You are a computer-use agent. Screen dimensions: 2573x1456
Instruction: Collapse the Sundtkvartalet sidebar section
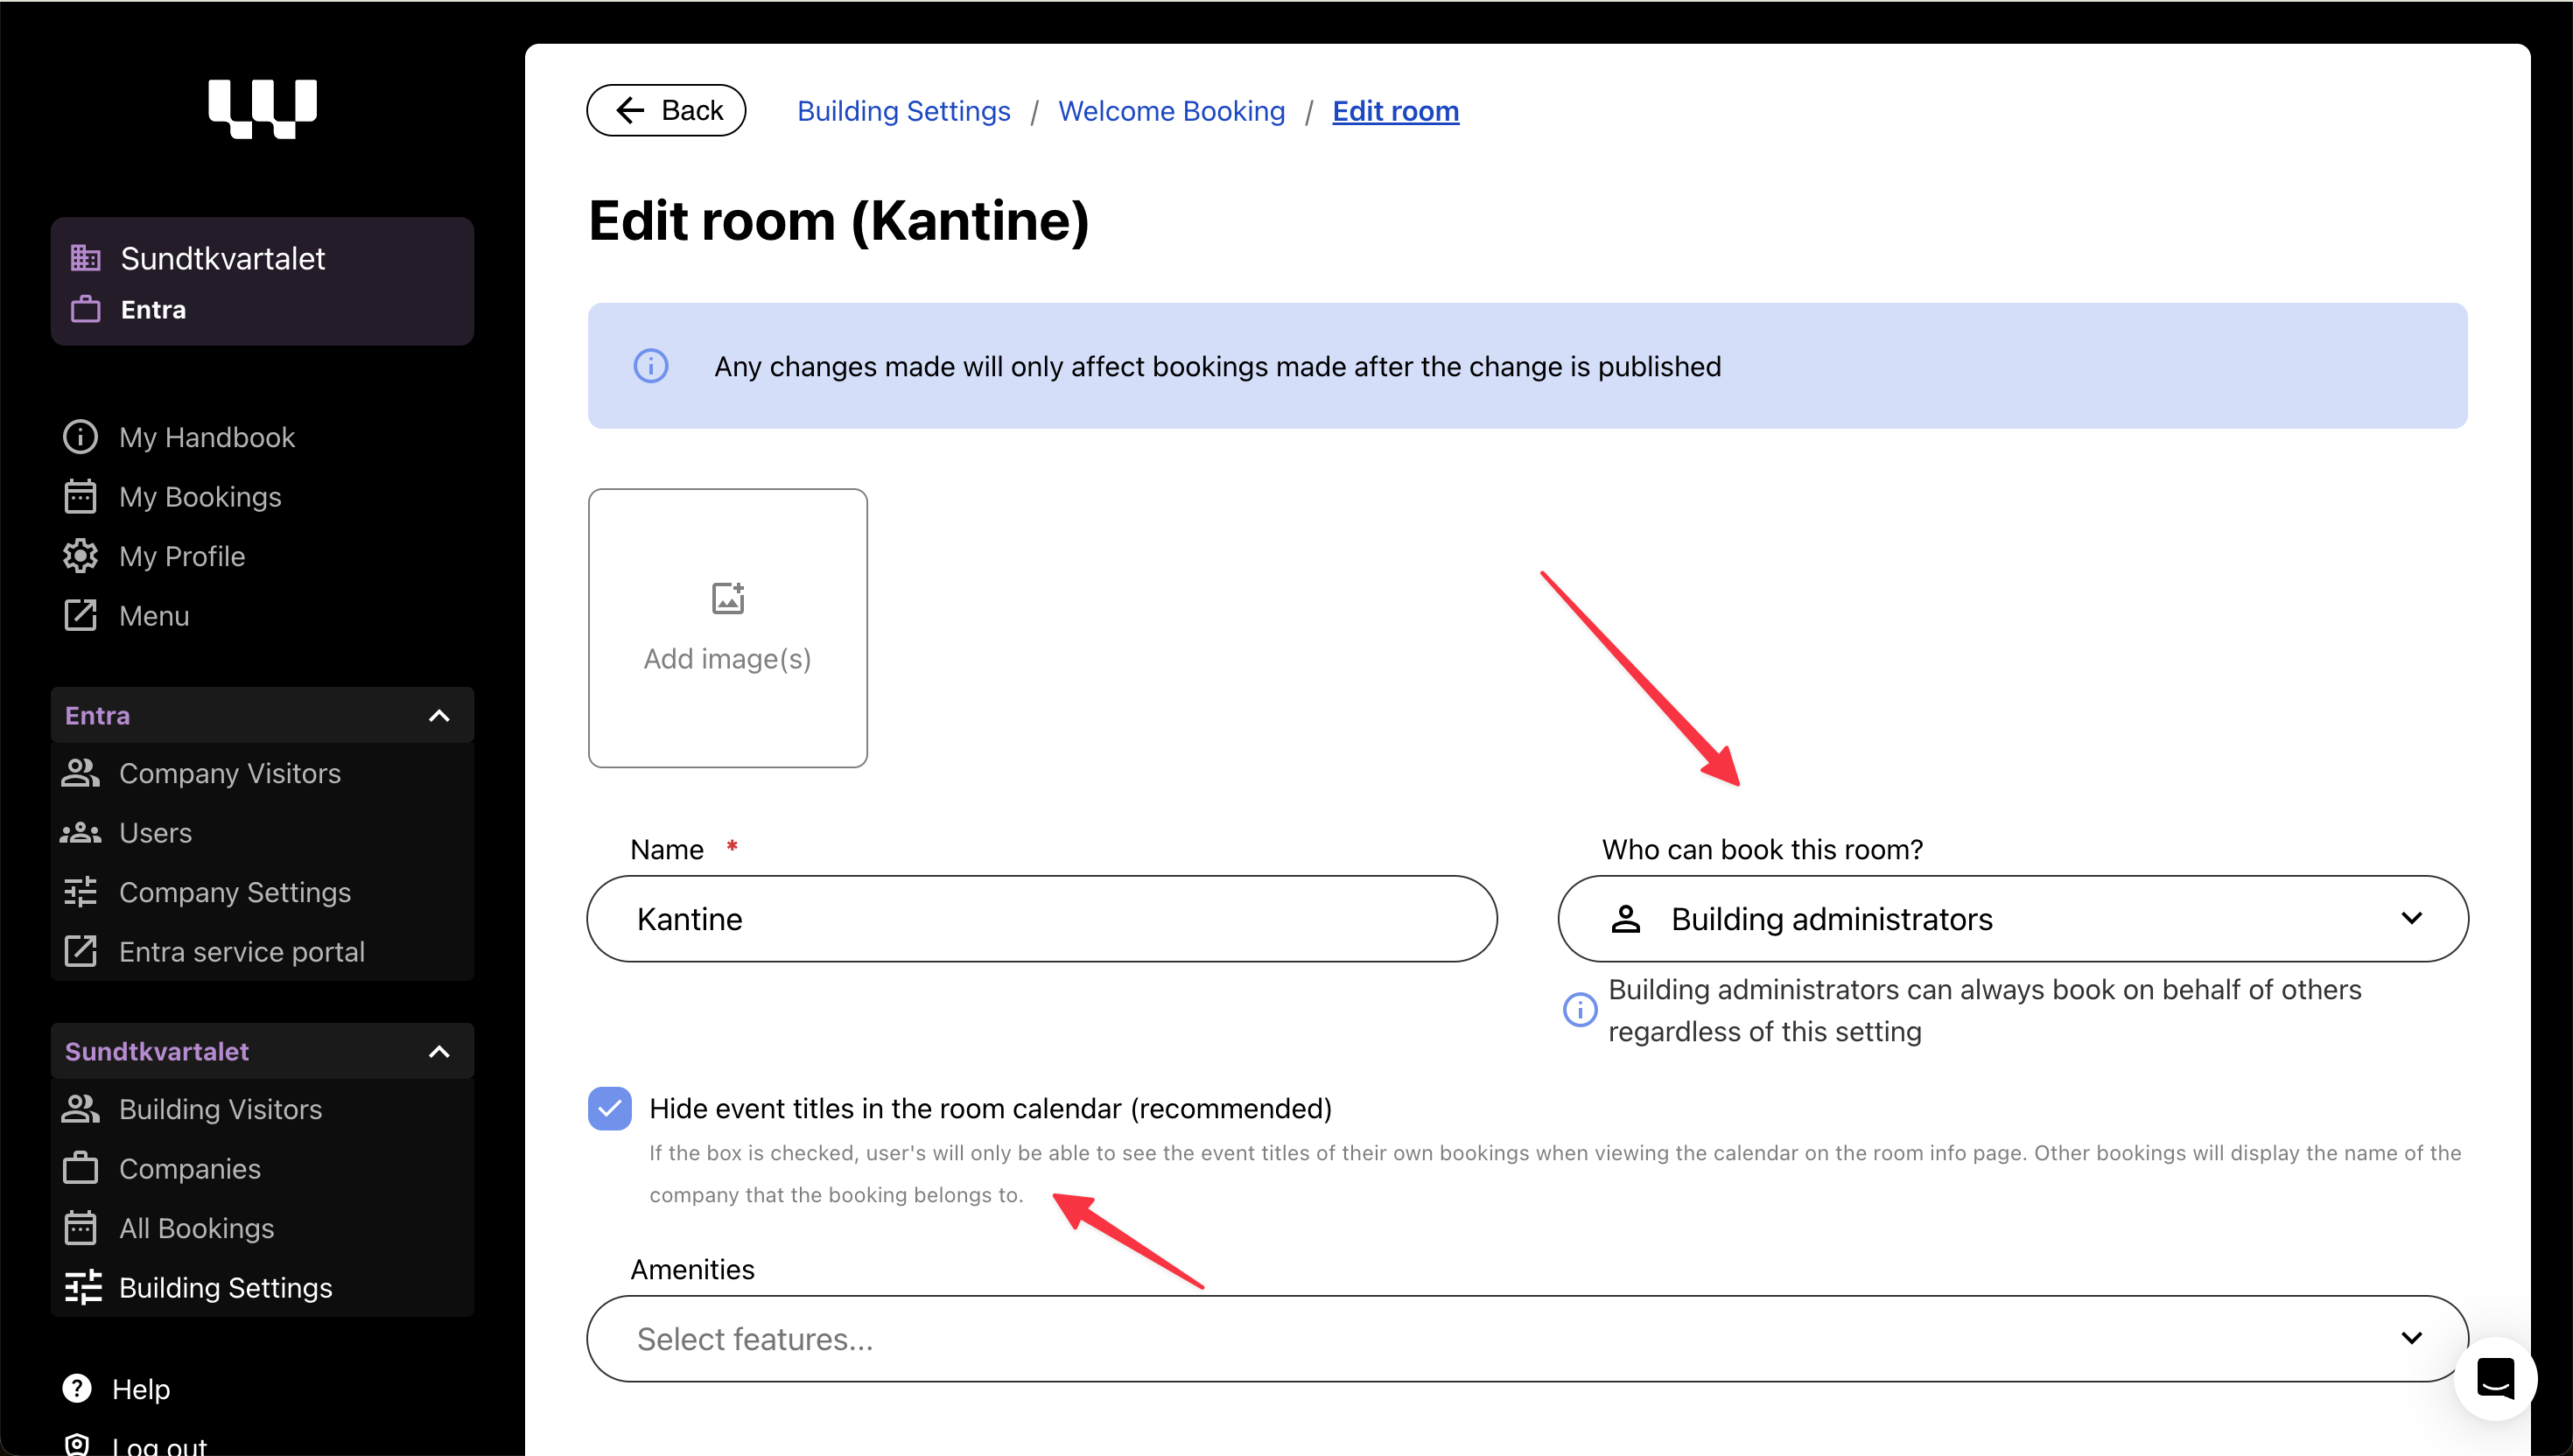pyautogui.click(x=439, y=1052)
